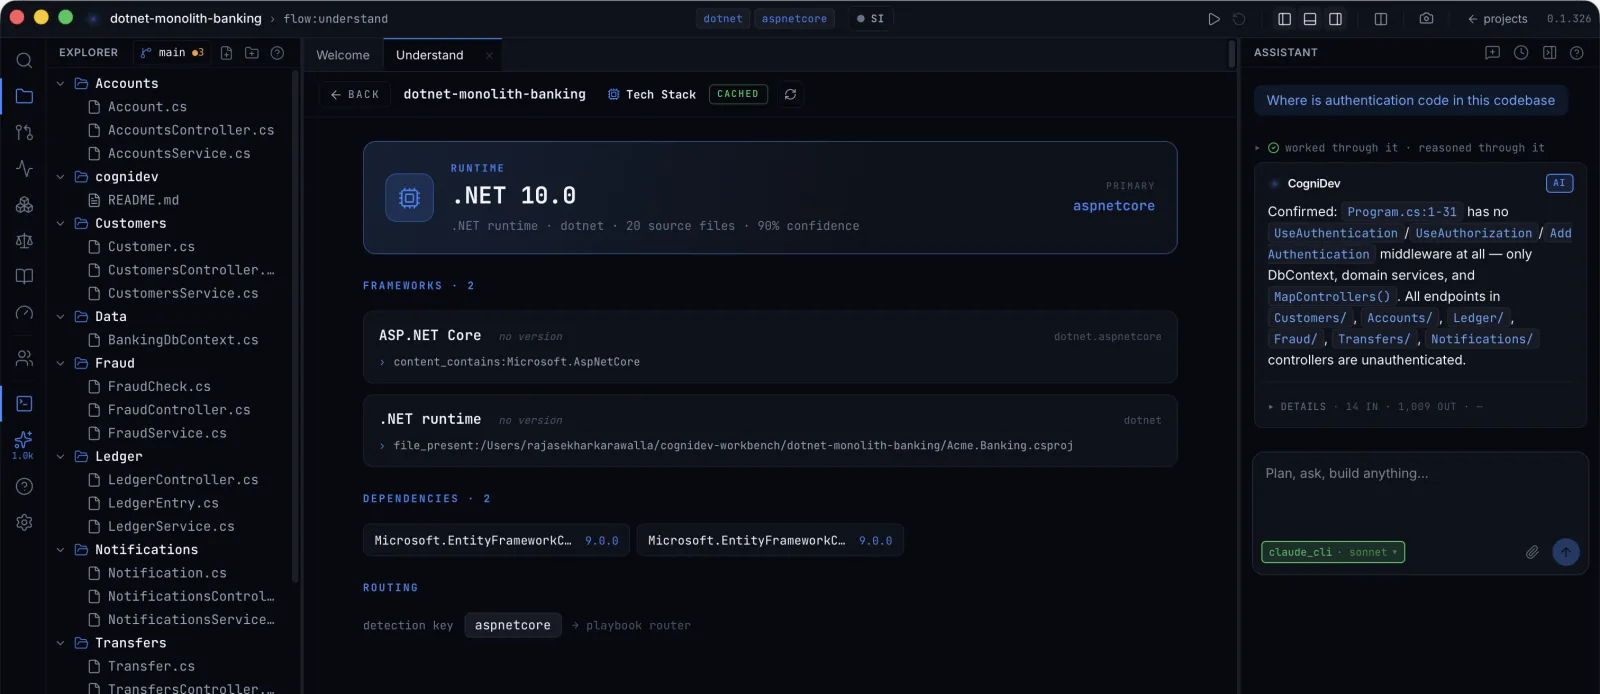Collapse the Notifications folder
This screenshot has width=1600, height=694.
[60, 550]
